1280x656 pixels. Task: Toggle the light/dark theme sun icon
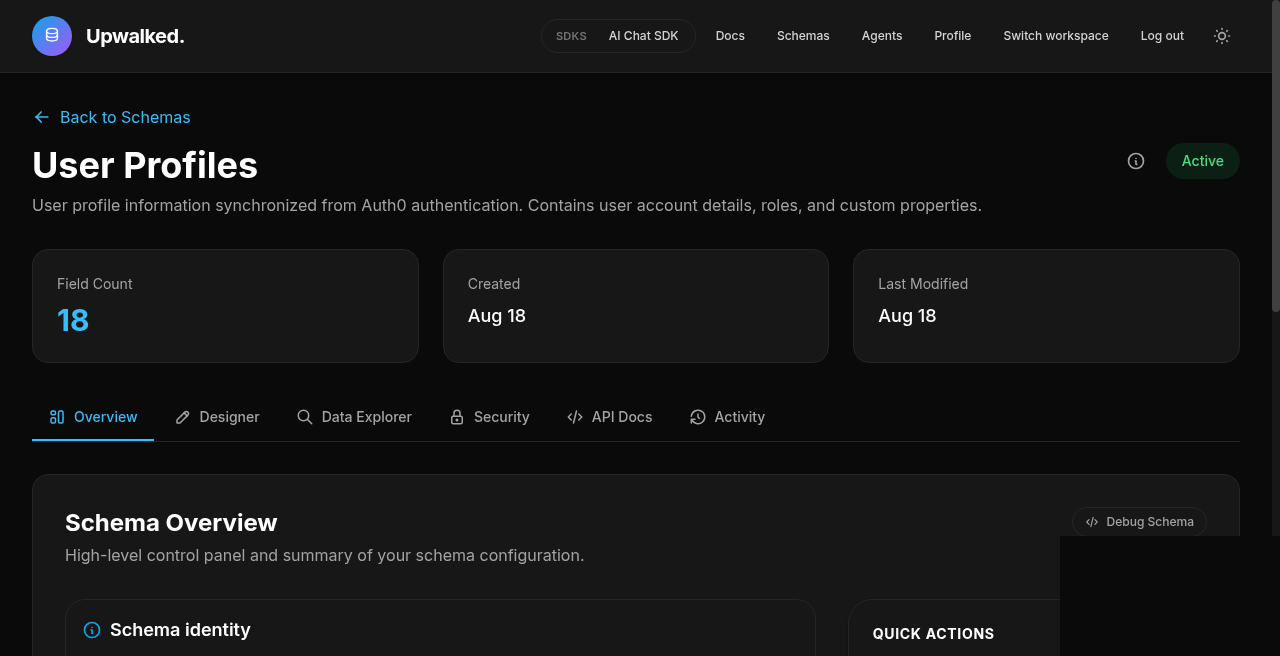coord(1222,36)
